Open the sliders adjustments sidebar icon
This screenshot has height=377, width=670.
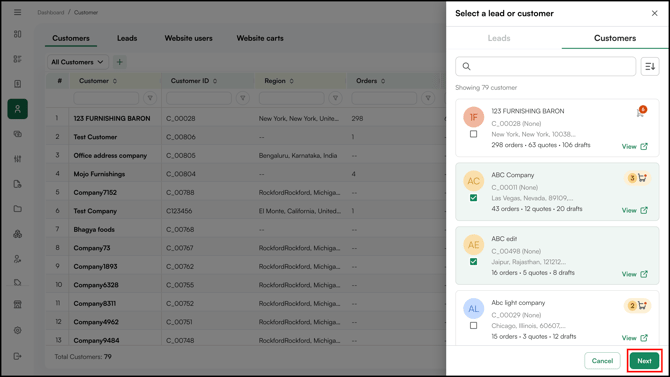(x=18, y=159)
